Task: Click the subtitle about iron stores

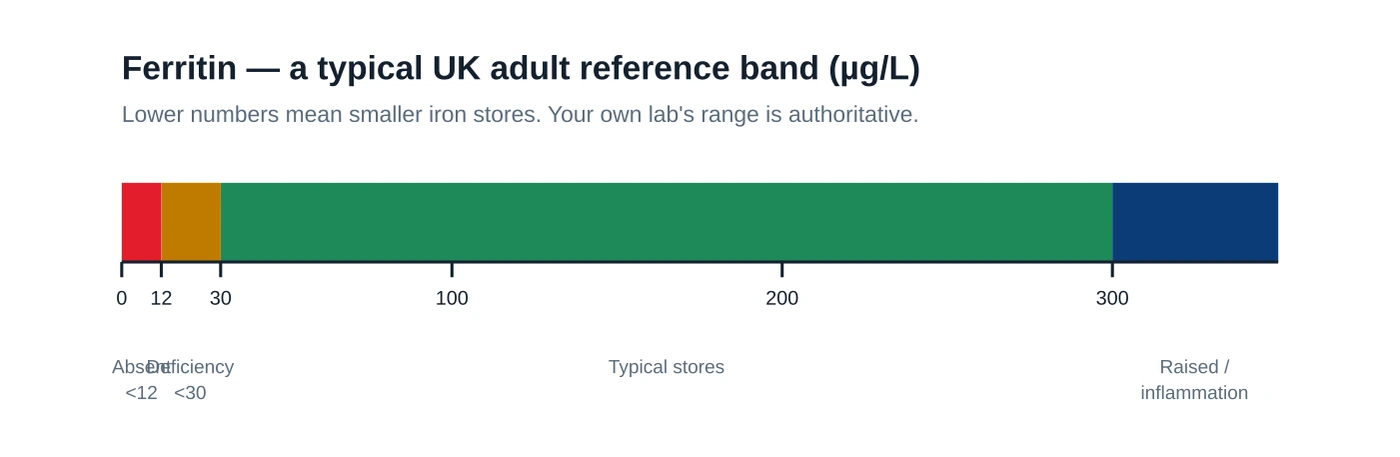Action: 520,114
